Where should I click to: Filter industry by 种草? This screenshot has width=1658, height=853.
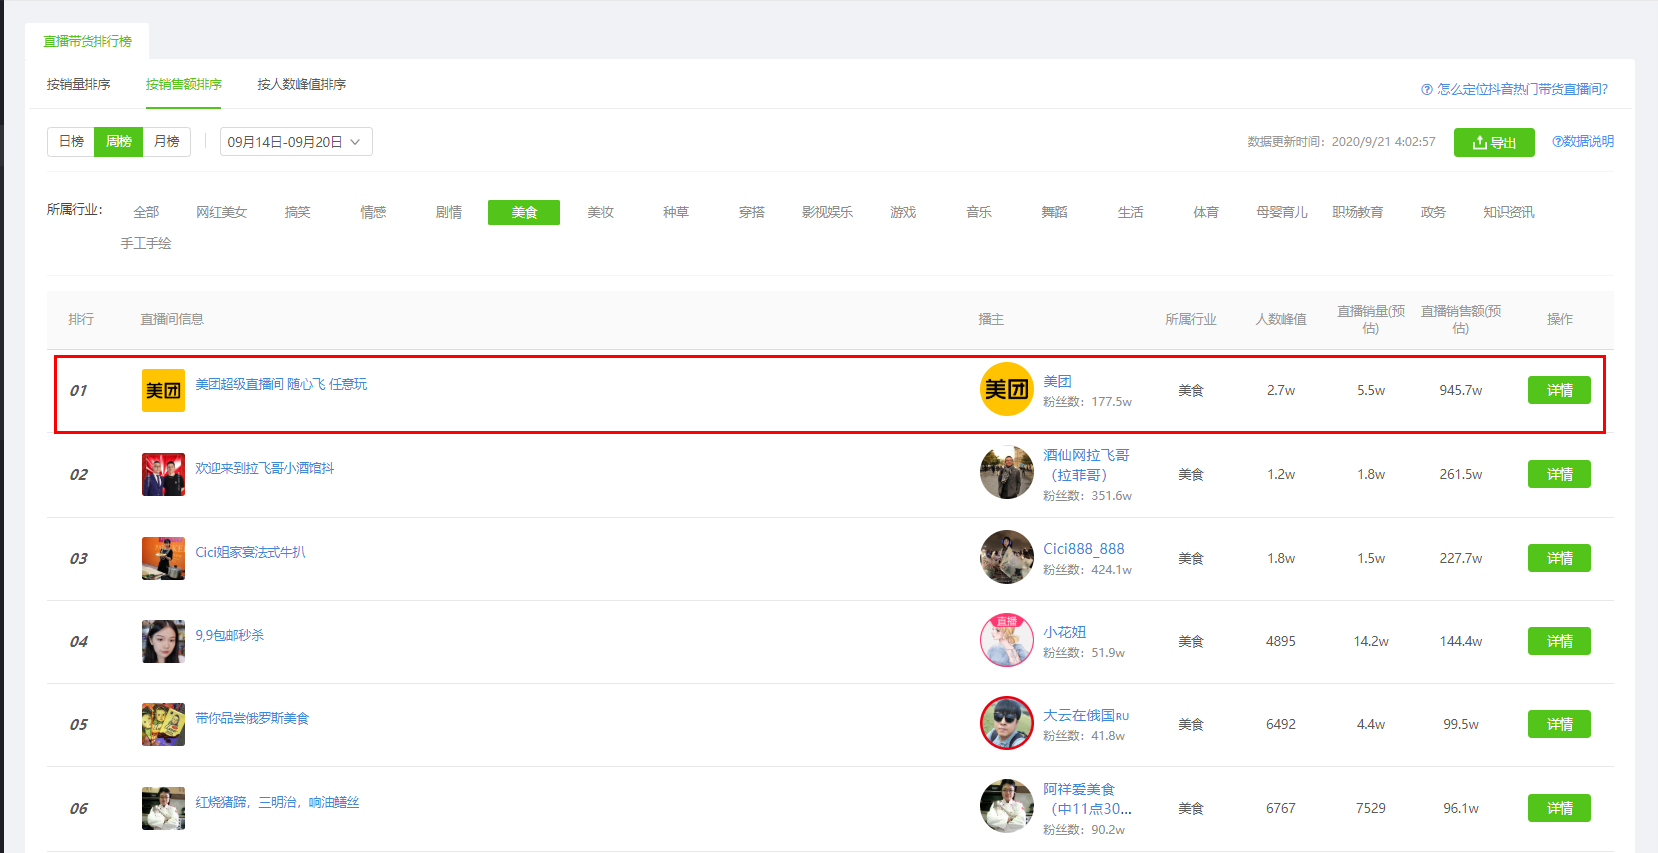pos(676,212)
